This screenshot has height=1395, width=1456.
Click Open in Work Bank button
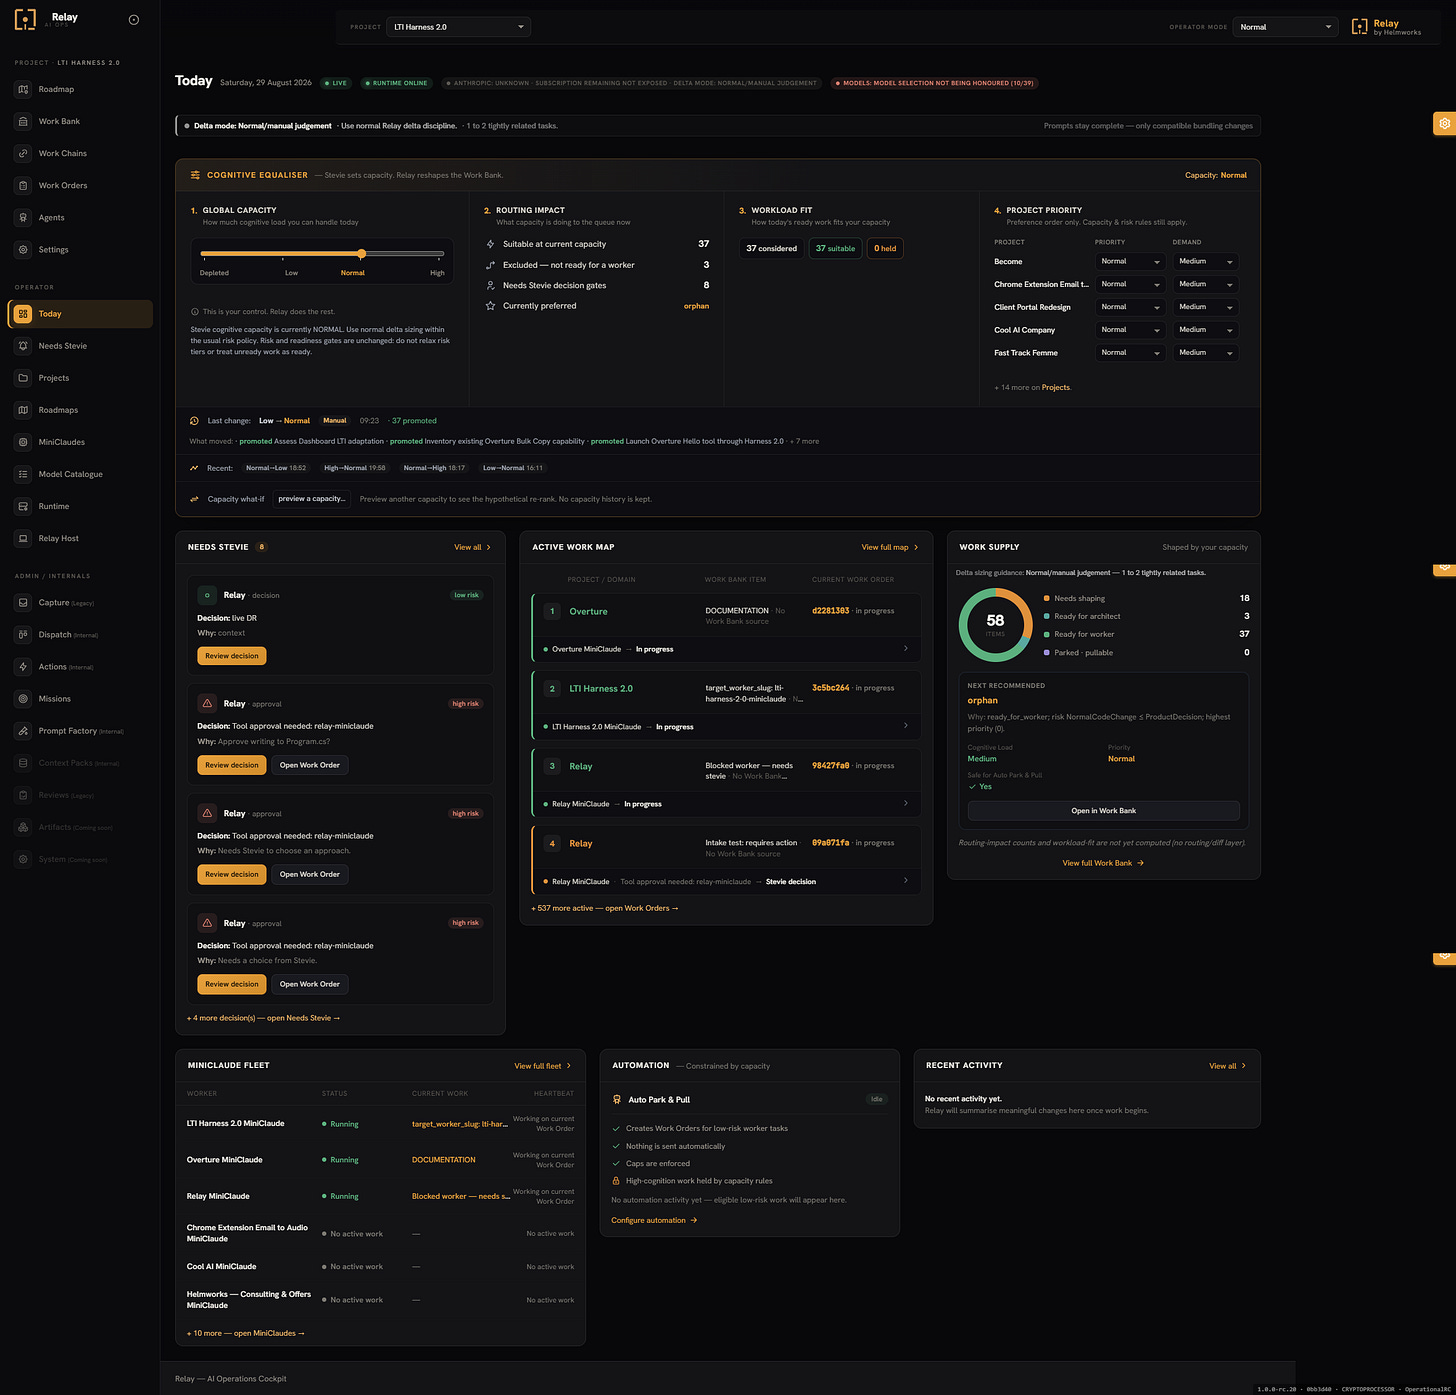point(1103,811)
